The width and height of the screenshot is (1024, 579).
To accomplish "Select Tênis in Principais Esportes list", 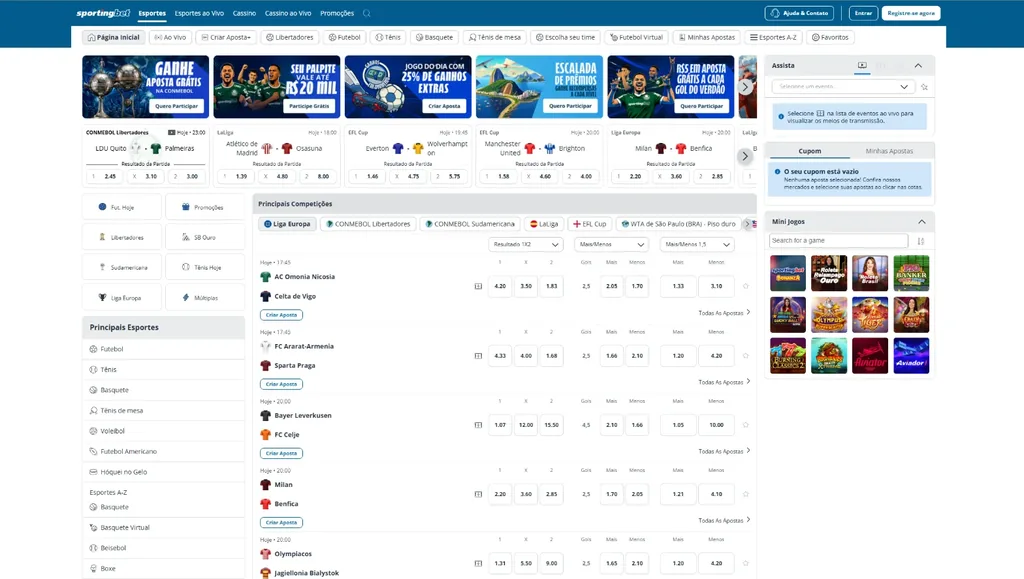I will click(x=163, y=369).
